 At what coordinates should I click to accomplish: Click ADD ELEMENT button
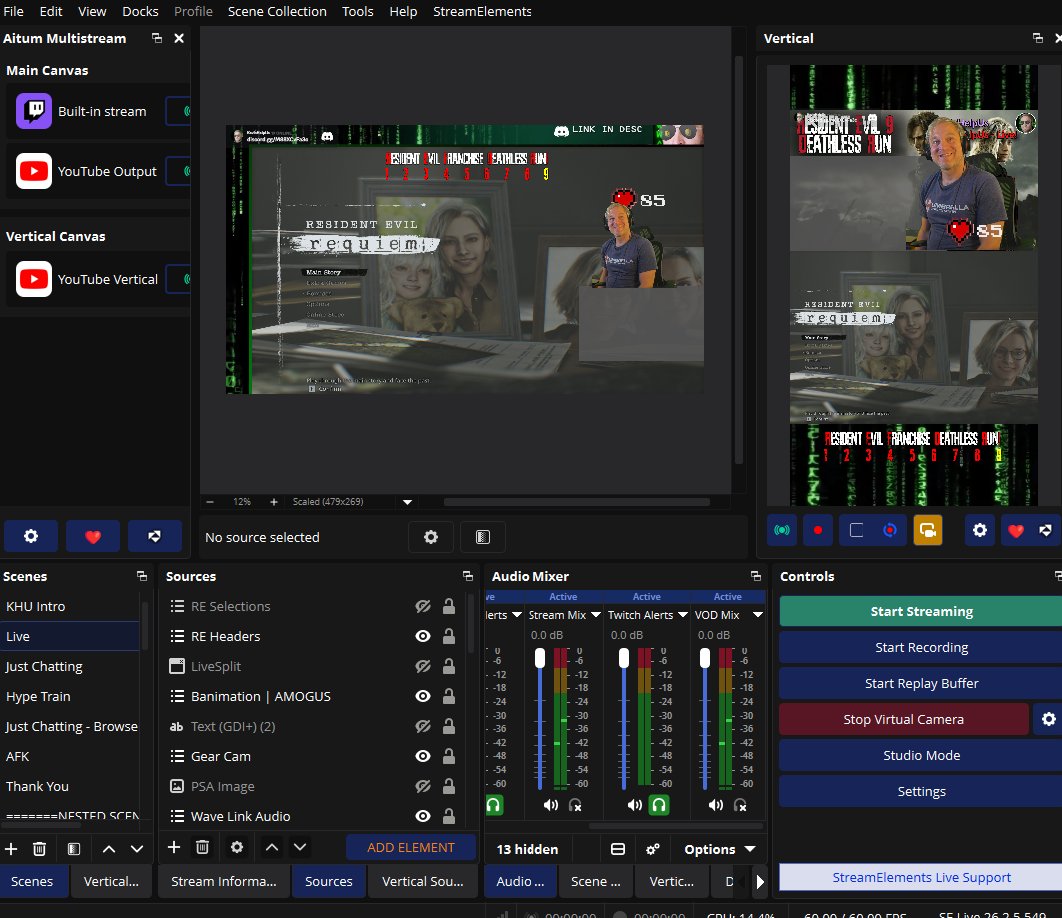click(x=410, y=848)
